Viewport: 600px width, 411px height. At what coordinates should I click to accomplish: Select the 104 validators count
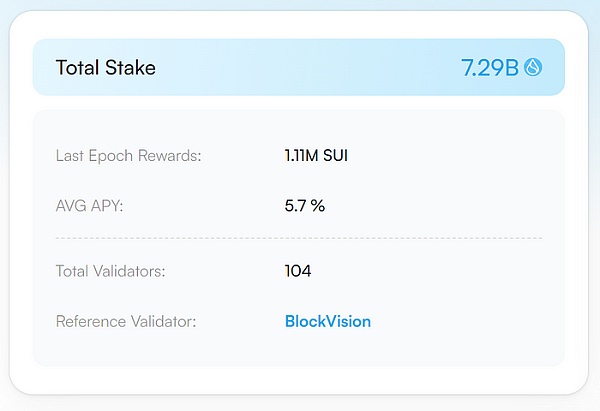(298, 270)
